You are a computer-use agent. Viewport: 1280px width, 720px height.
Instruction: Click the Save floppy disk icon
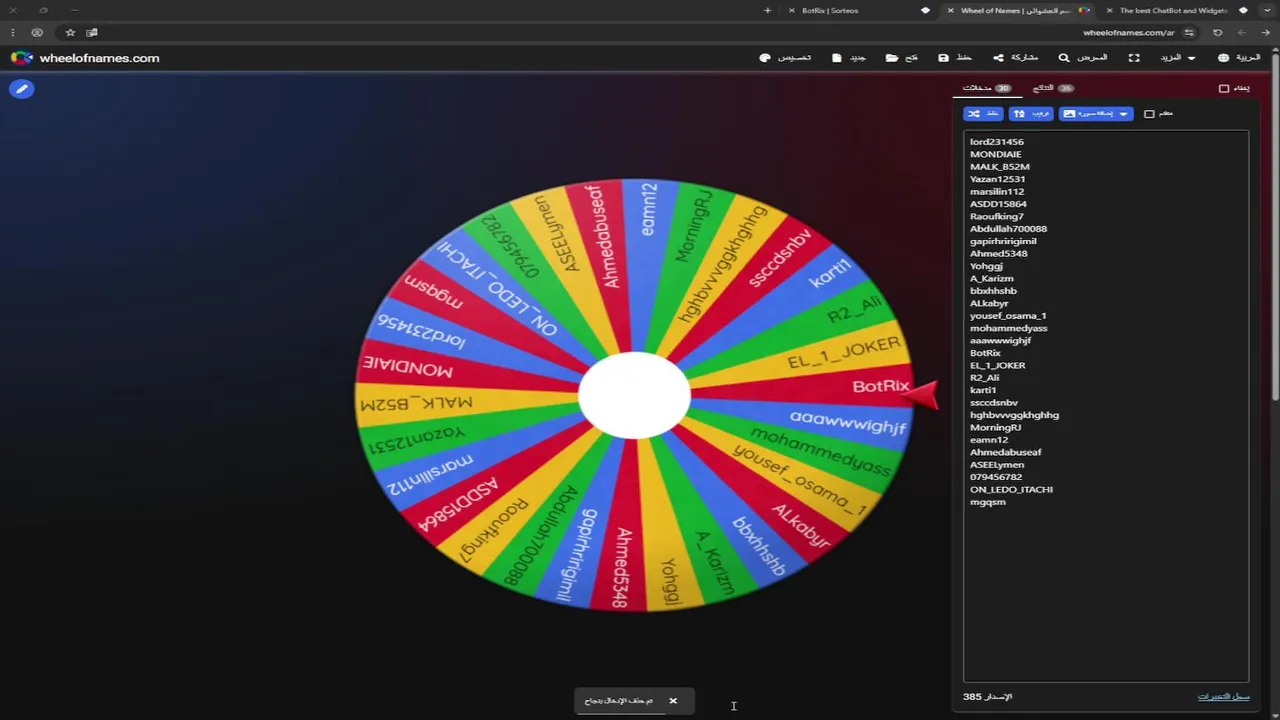[x=943, y=58]
